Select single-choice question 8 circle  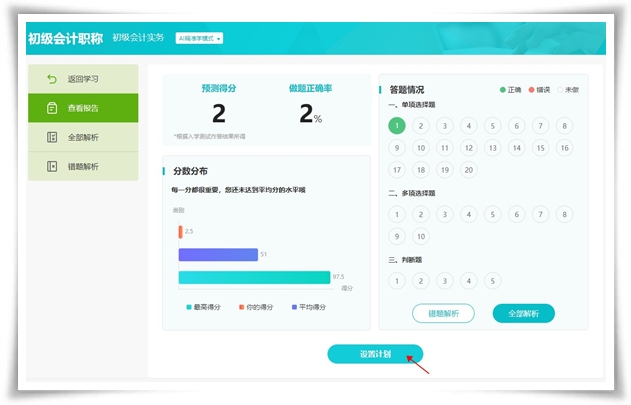coord(565,126)
